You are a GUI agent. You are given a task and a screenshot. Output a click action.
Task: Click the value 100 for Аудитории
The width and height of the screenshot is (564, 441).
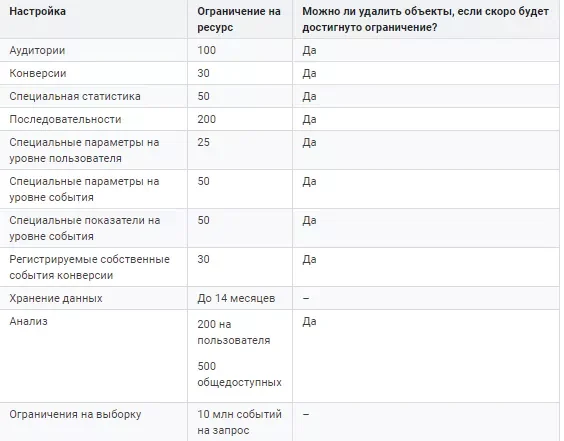tap(206, 50)
